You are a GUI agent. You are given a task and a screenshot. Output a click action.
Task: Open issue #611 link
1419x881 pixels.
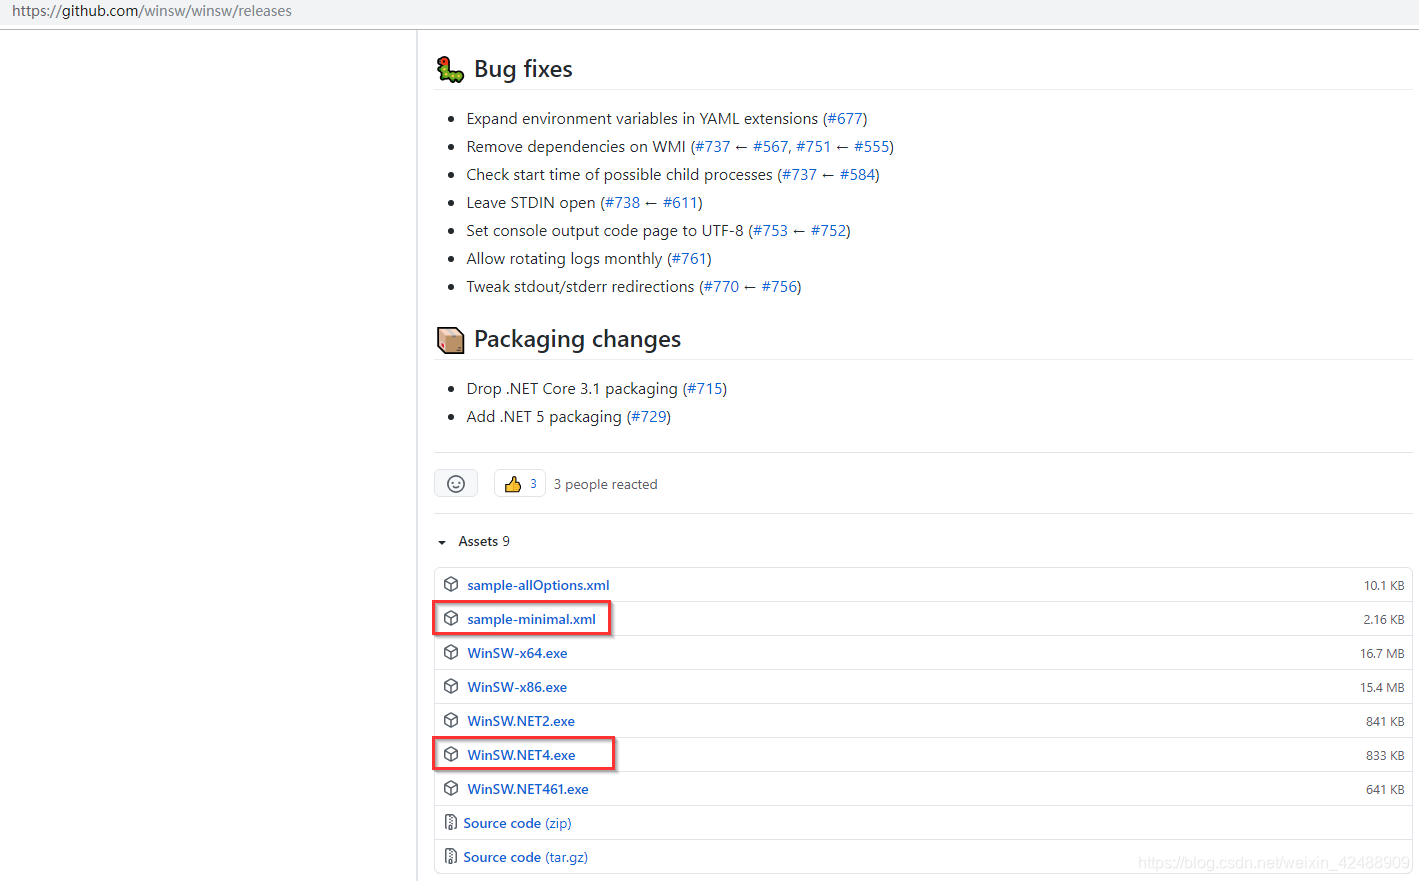(x=680, y=202)
